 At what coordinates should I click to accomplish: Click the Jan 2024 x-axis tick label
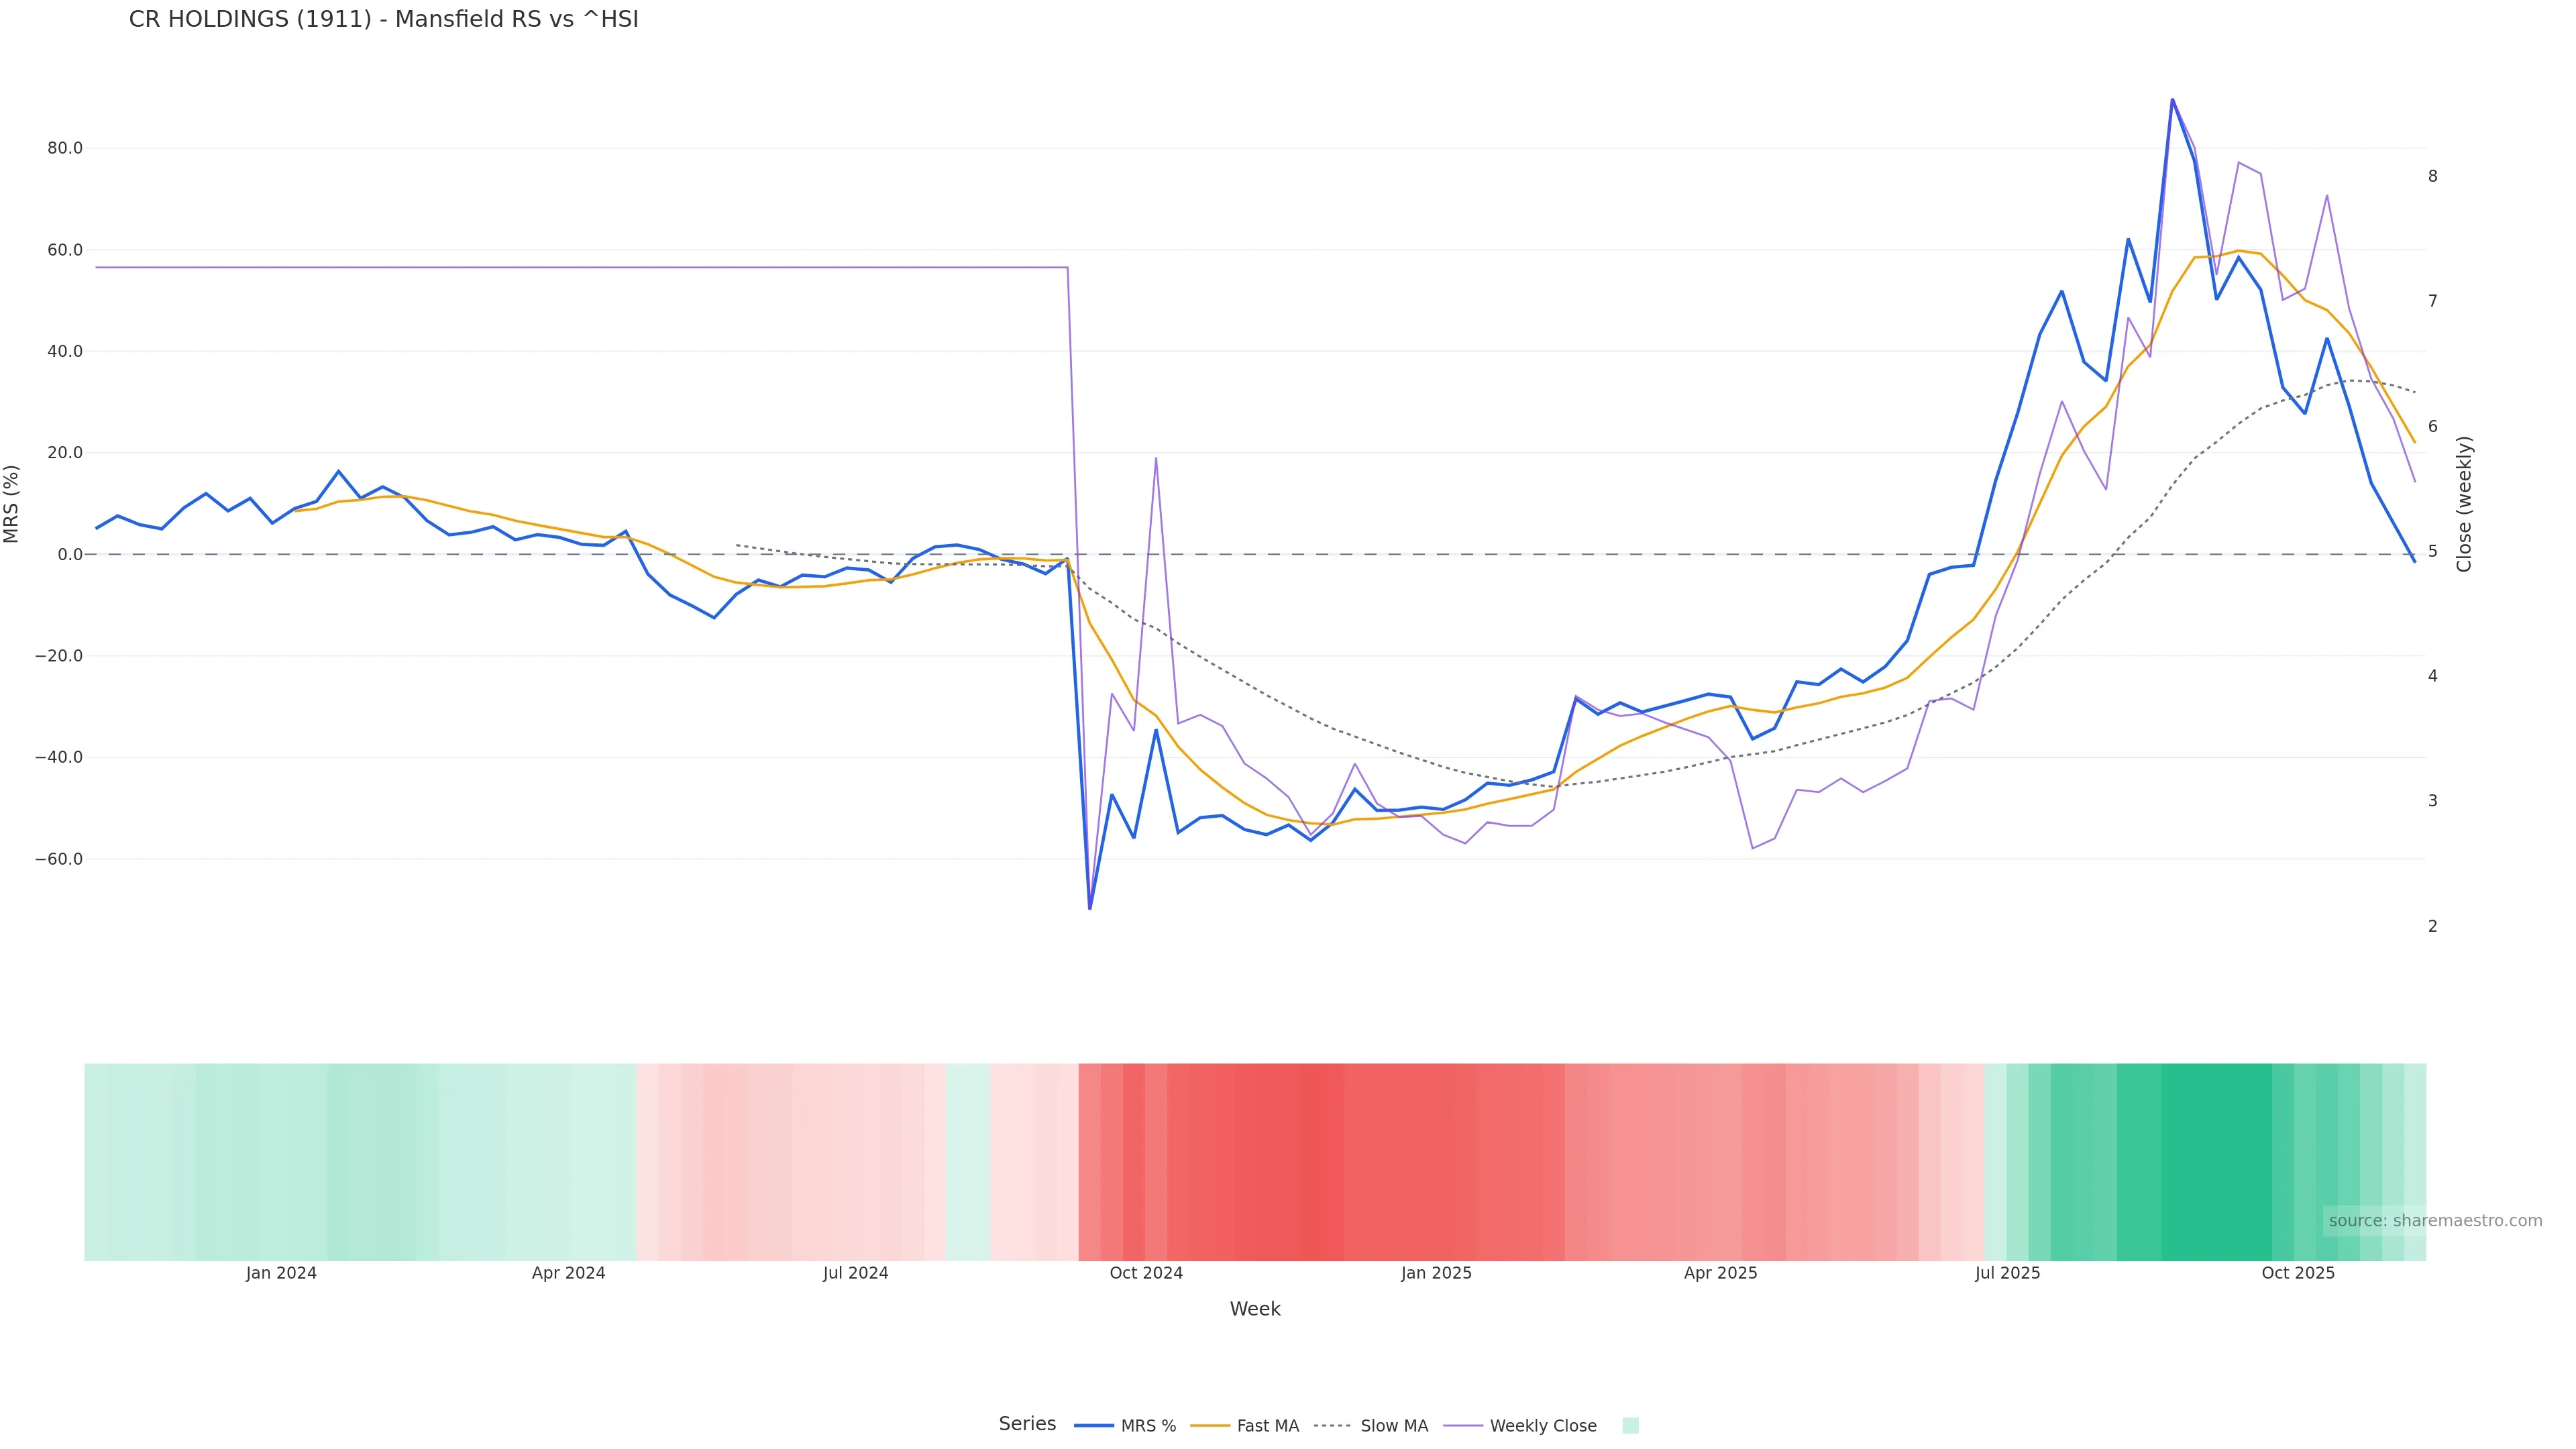point(281,1273)
